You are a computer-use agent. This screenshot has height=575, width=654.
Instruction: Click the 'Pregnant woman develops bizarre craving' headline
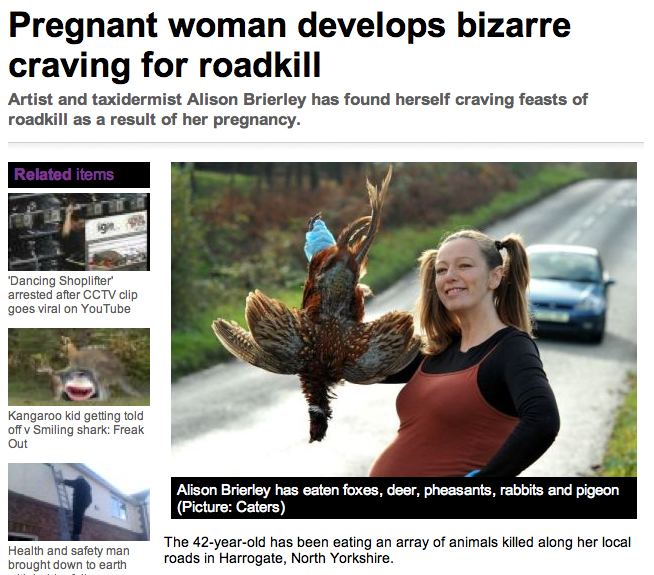click(x=289, y=45)
